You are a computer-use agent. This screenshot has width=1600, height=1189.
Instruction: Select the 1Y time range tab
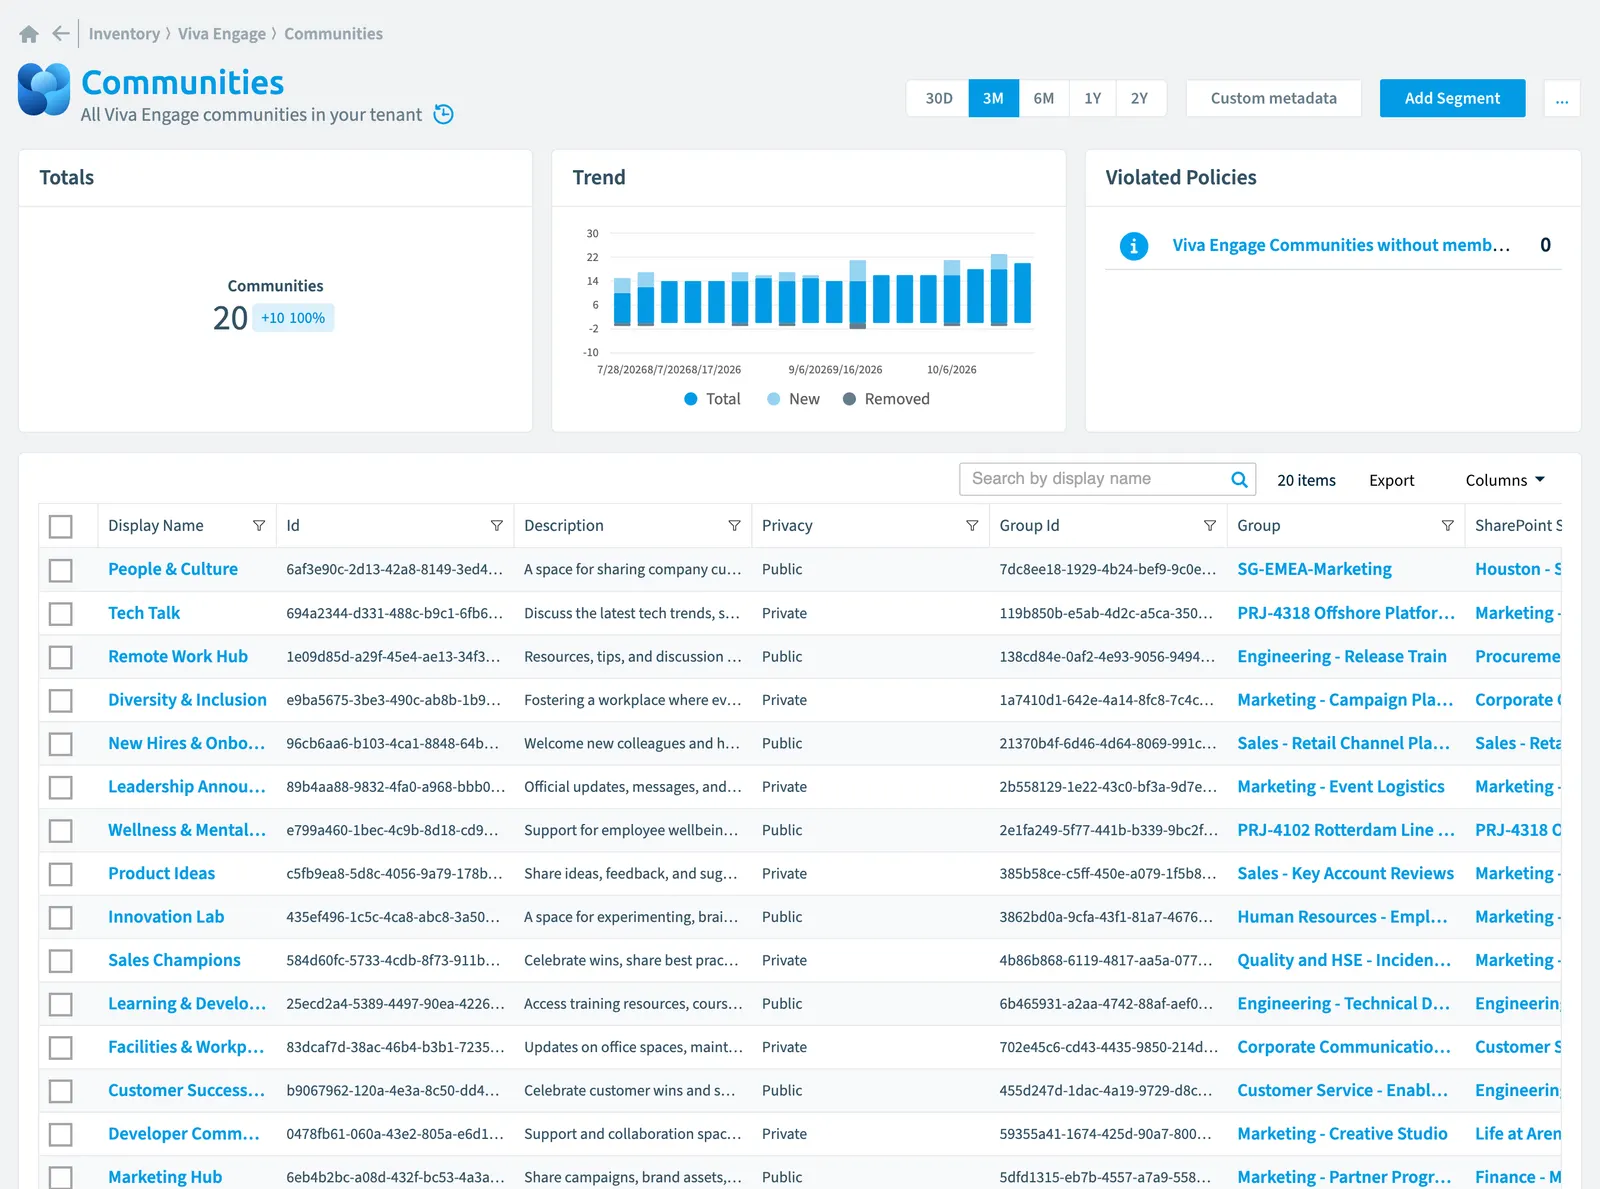coord(1092,98)
